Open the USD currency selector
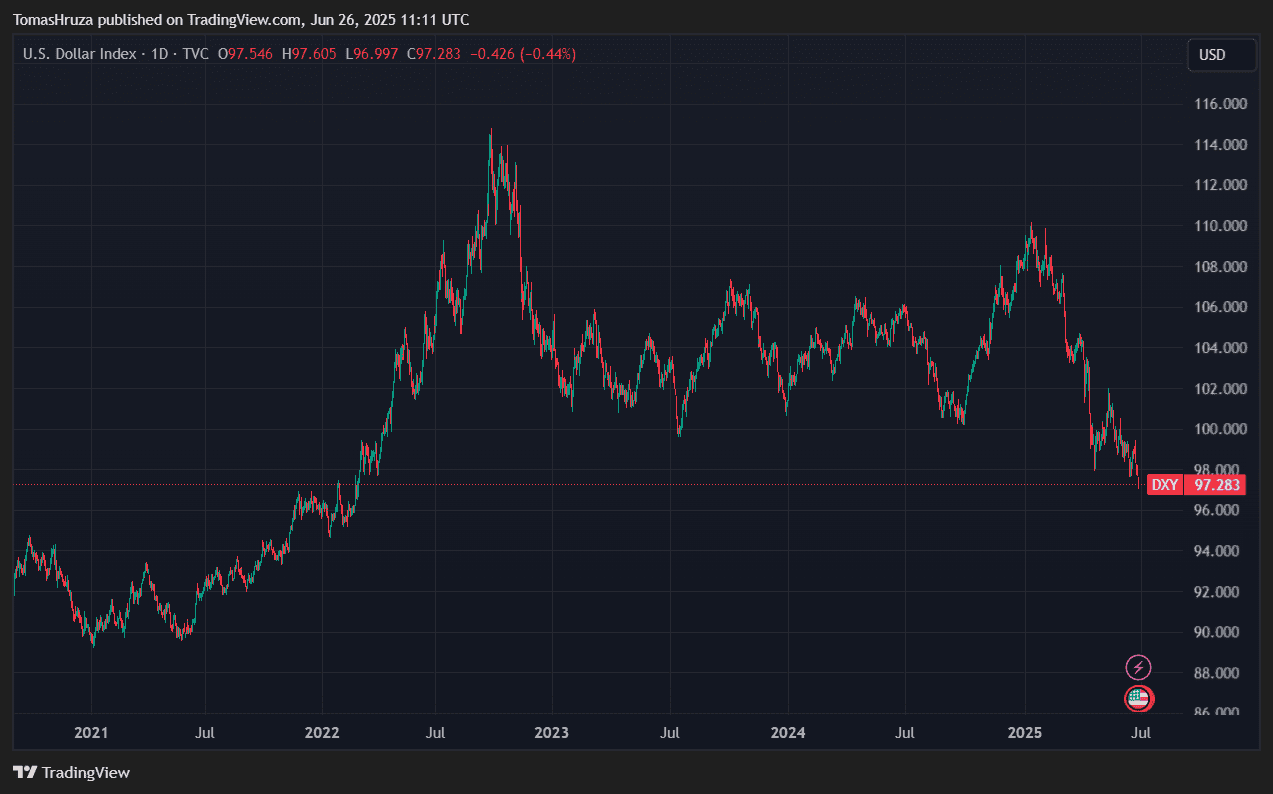The width and height of the screenshot is (1273, 794). point(1221,55)
